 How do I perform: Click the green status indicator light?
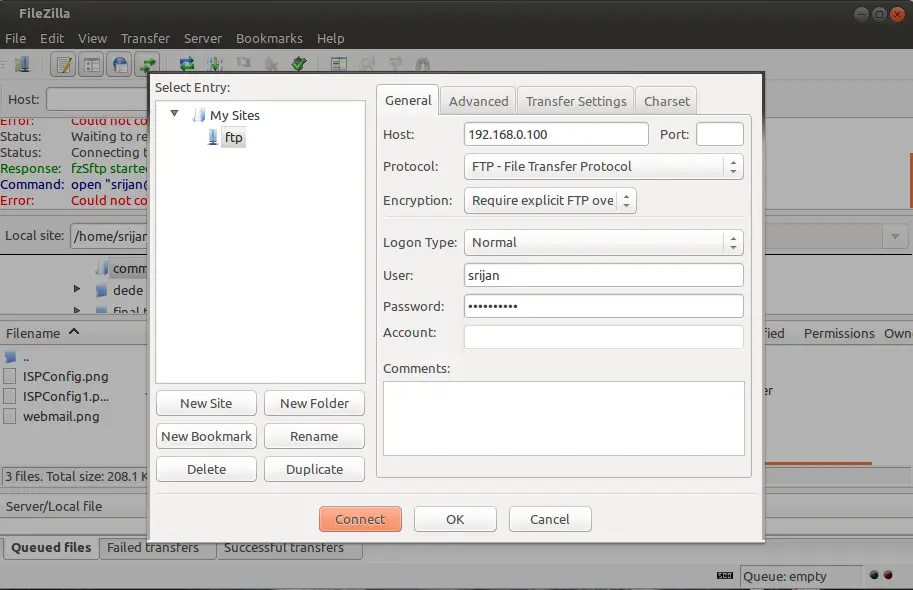point(873,575)
